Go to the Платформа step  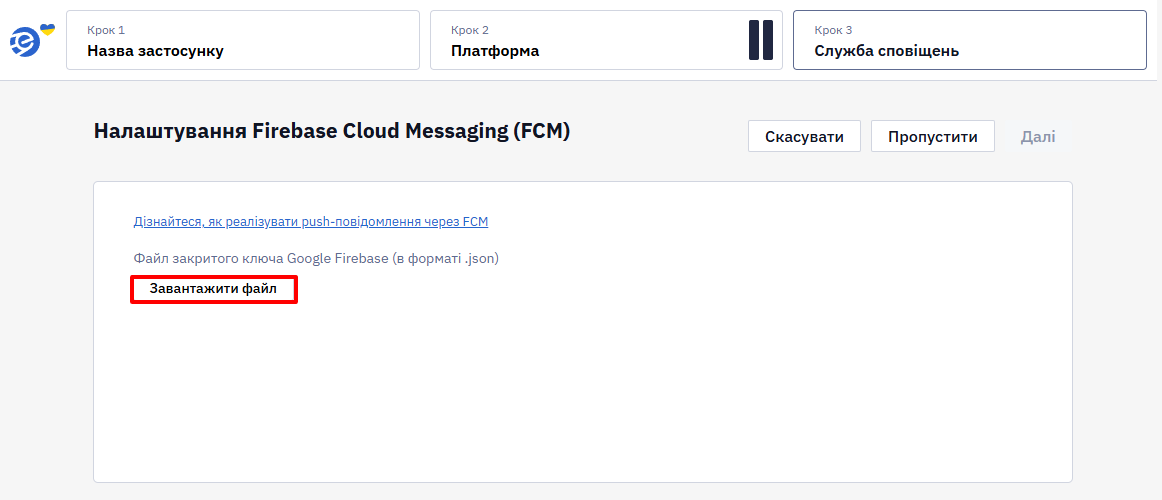[606, 40]
